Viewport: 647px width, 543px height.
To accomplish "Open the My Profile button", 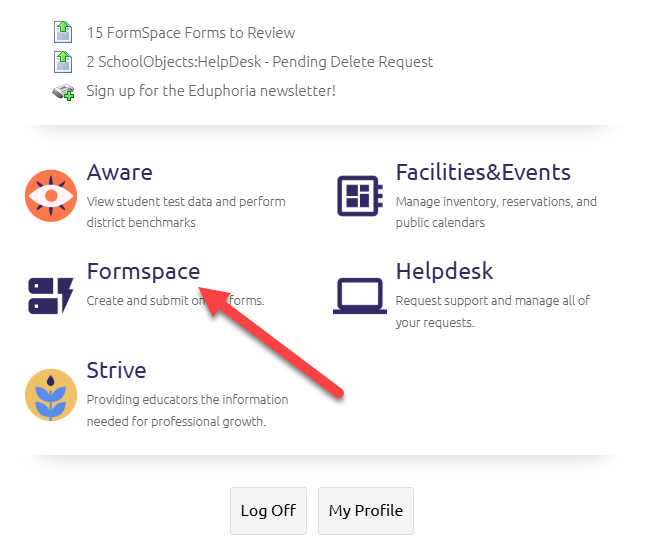I will pos(365,511).
